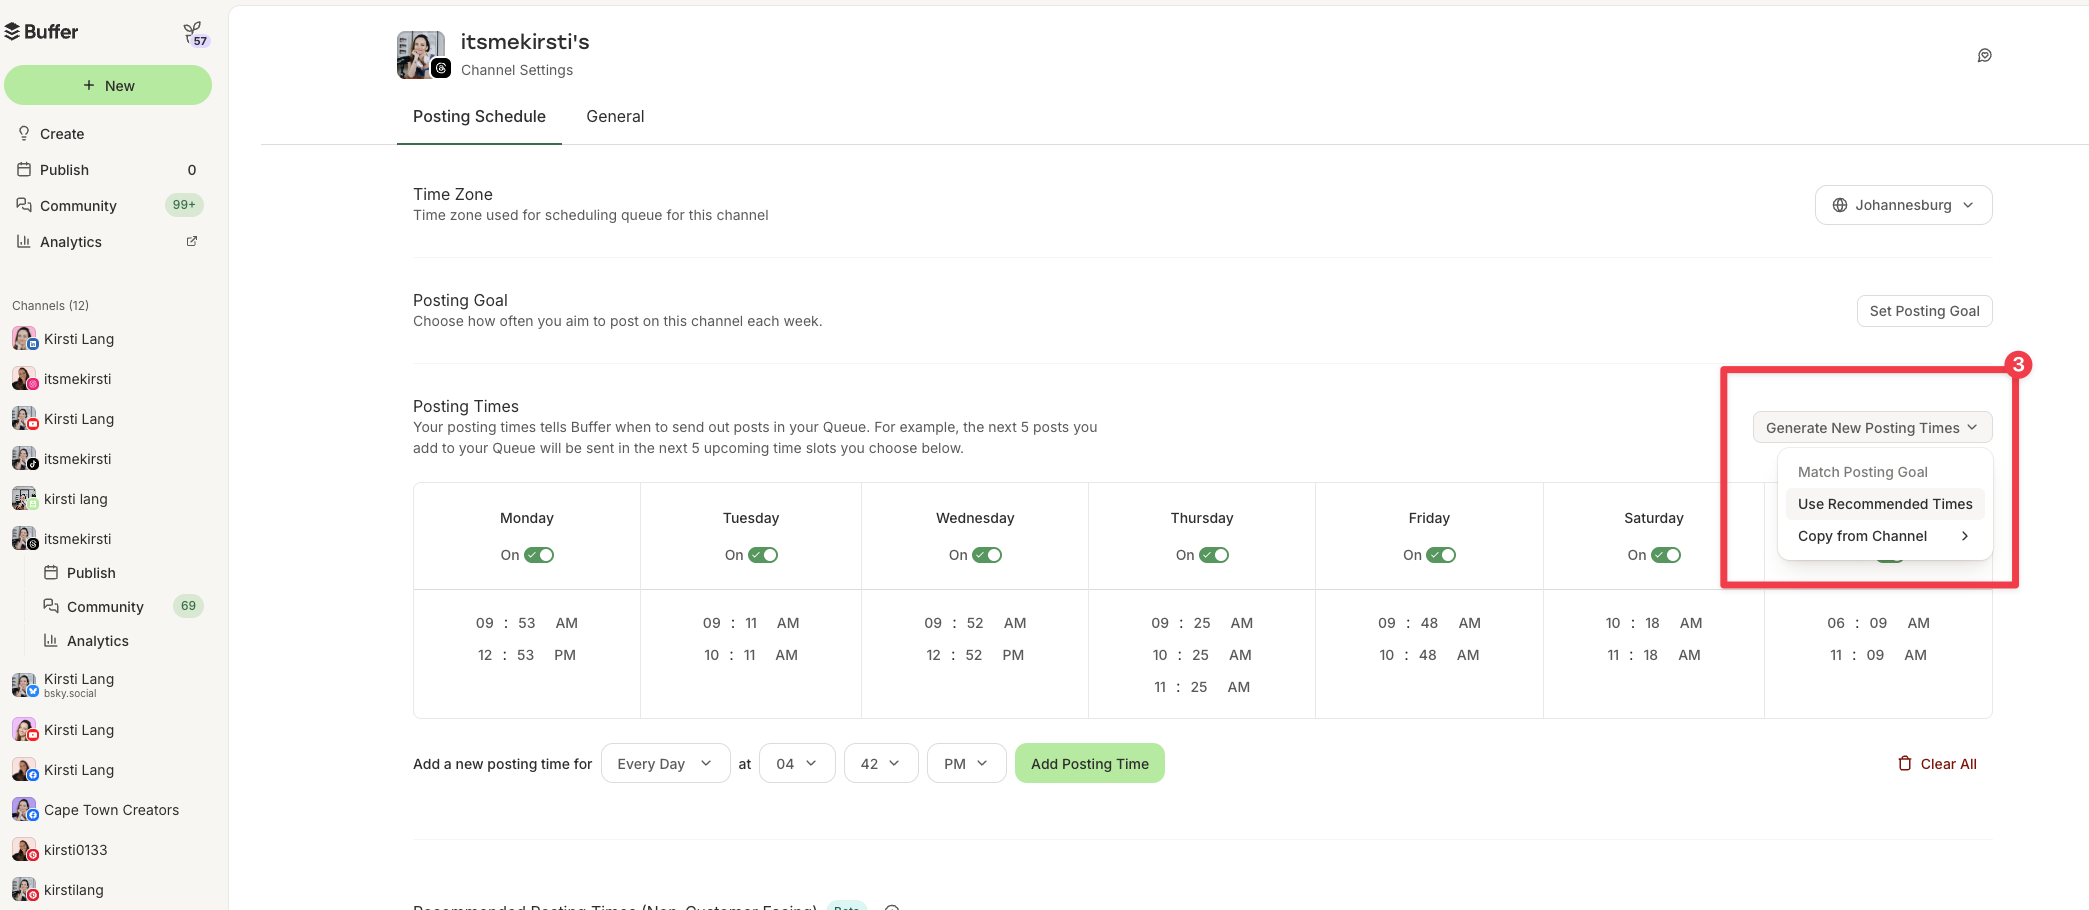Open the chat support icon at top right
The height and width of the screenshot is (910, 2089).
tap(1984, 55)
